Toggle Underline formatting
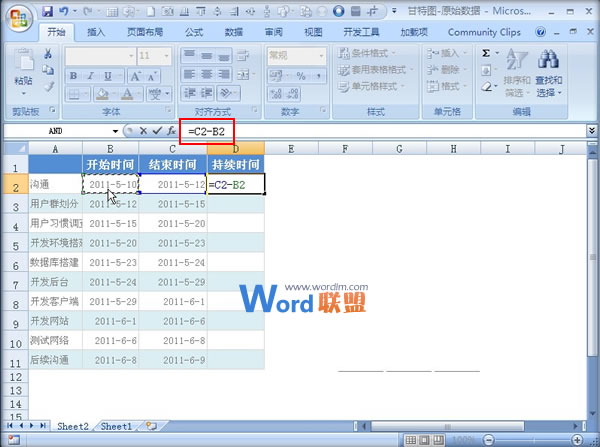This screenshot has height=447, width=600. tap(108, 76)
